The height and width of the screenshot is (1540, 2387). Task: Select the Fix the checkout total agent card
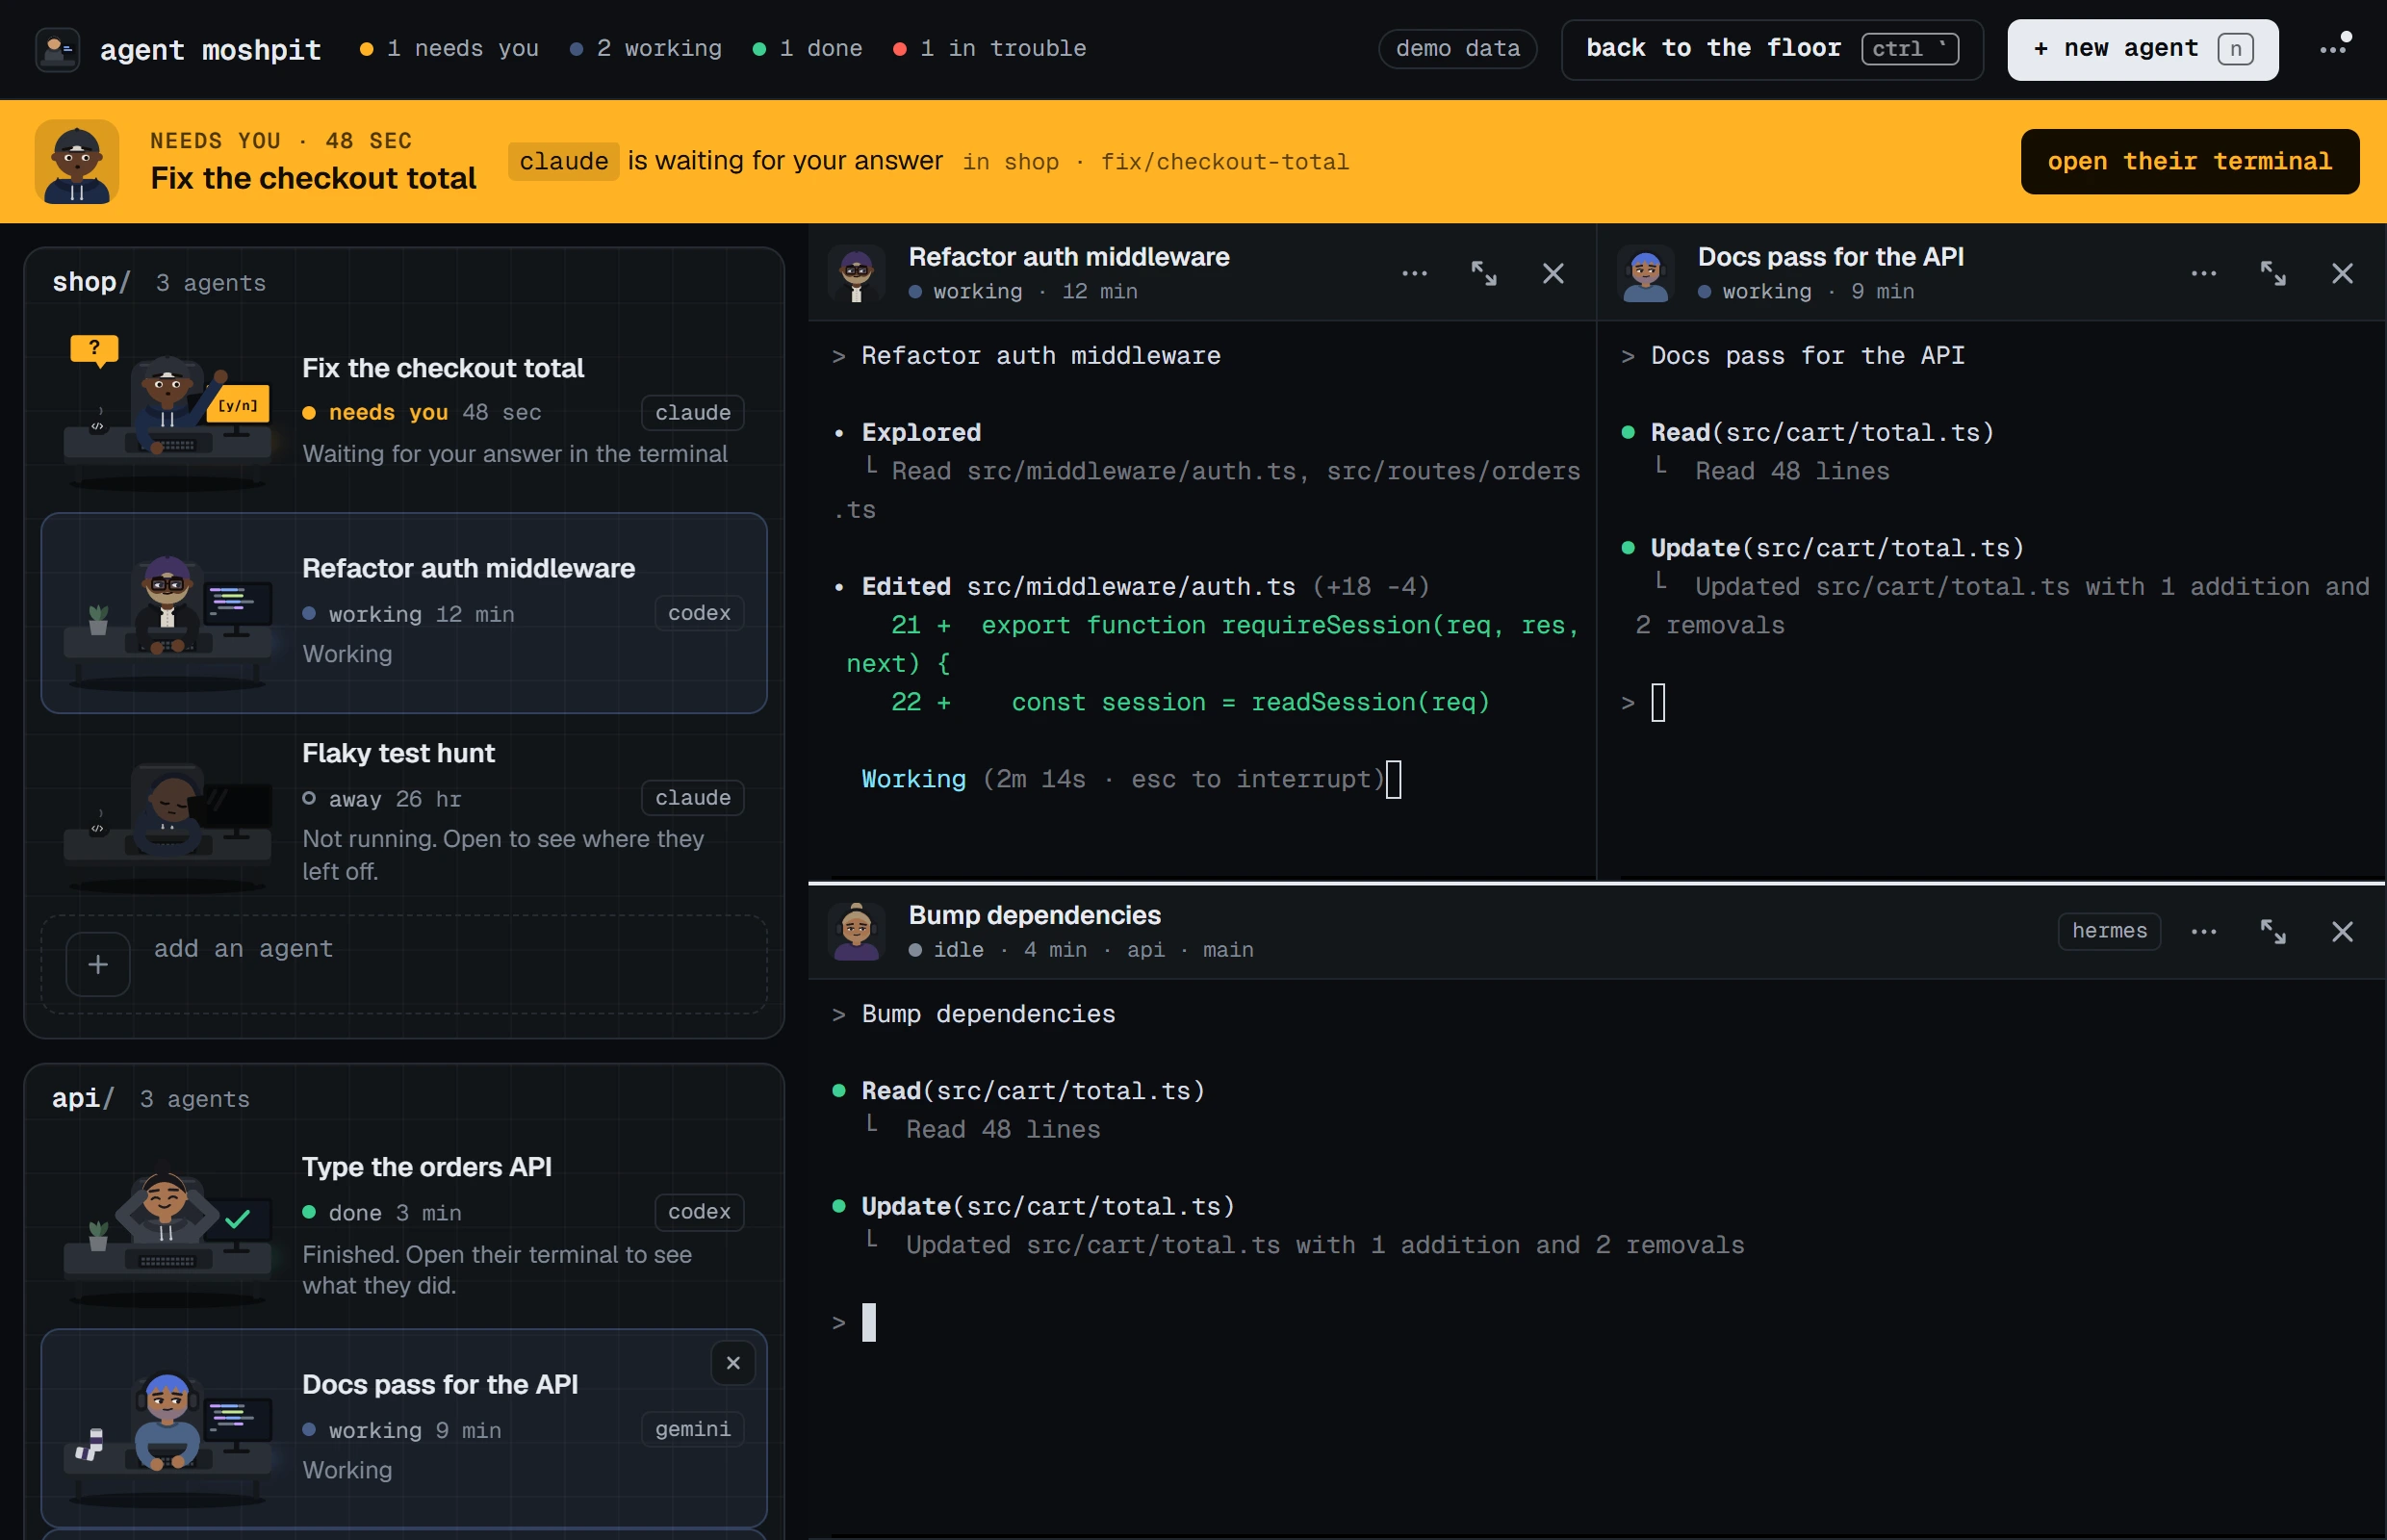click(404, 412)
